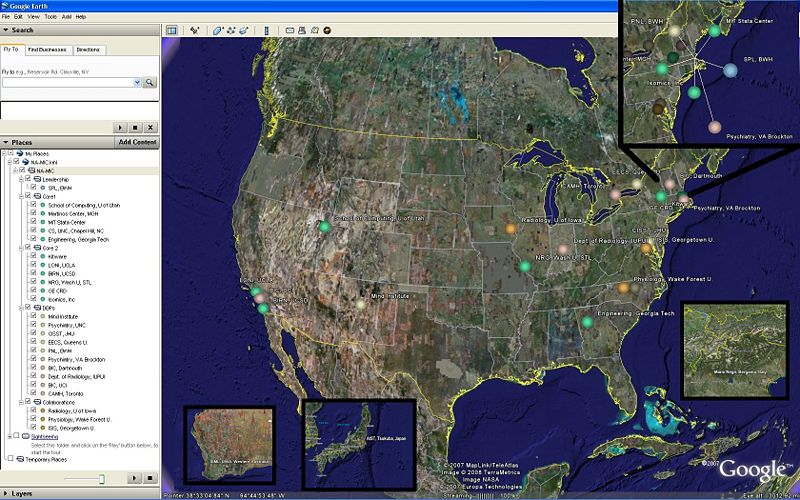Click the Fly To search input field
Image resolution: width=800 pixels, height=500 pixels.
(x=67, y=82)
